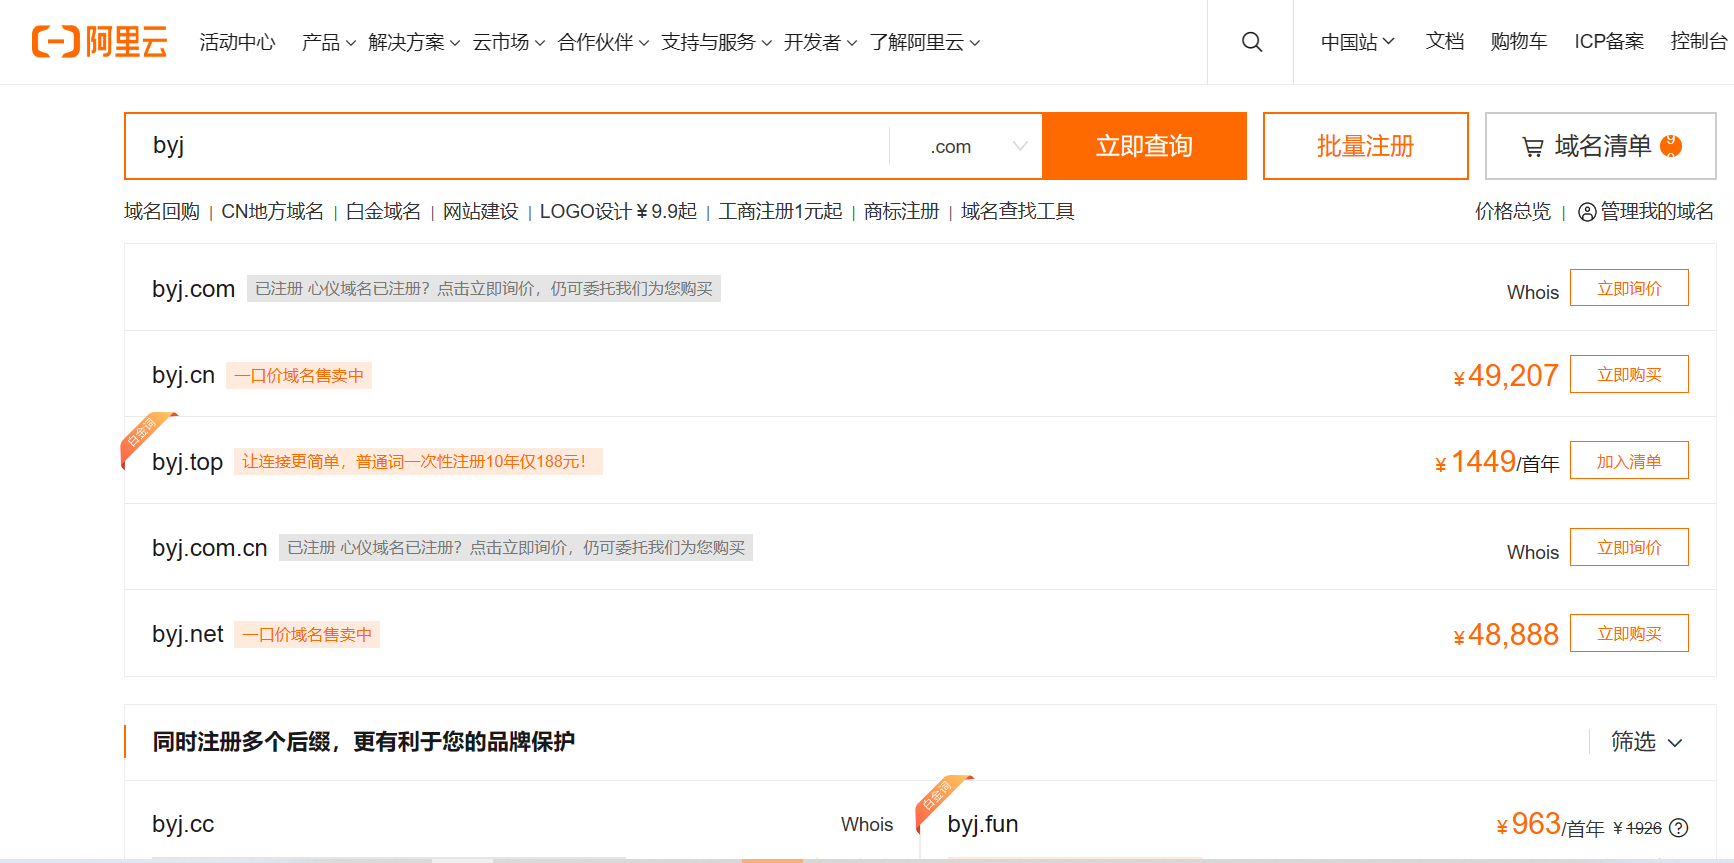
Task: Click the 白金词 ribbon on byj.fun
Action: coord(937,796)
